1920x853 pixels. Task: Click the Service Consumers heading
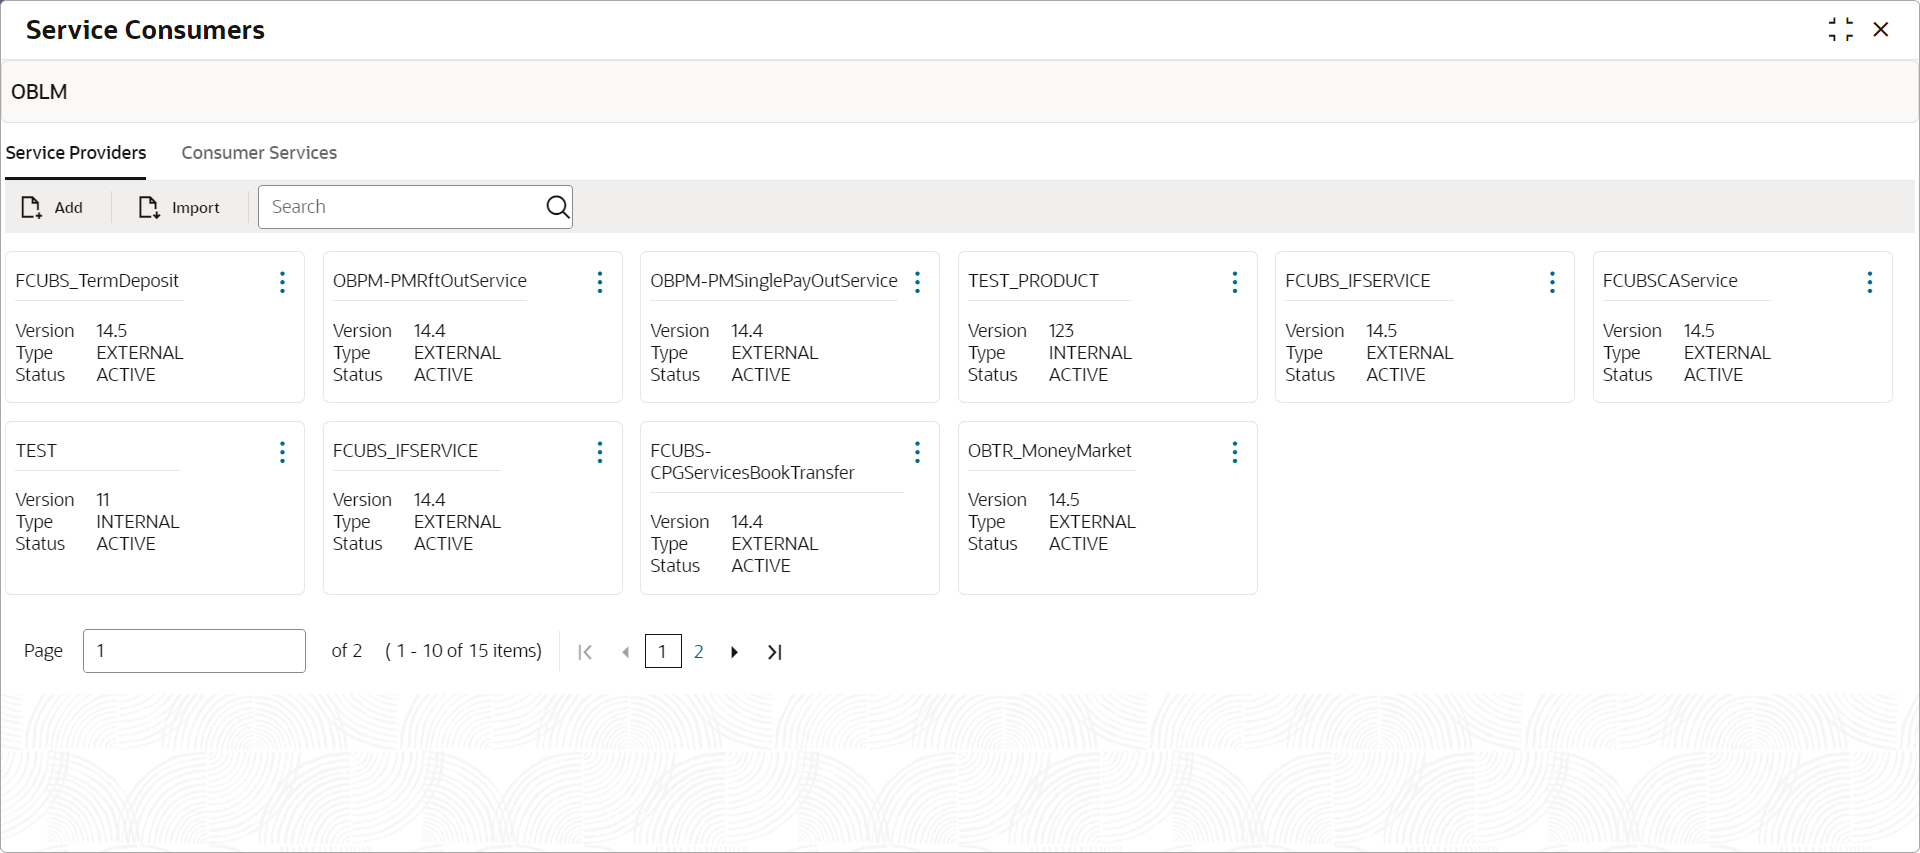point(145,30)
